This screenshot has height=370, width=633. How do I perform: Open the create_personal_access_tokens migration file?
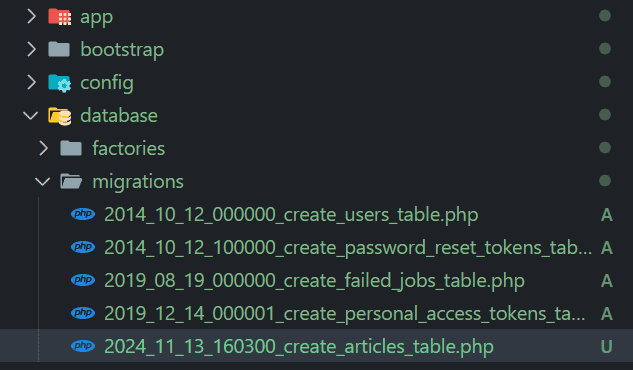pos(345,314)
